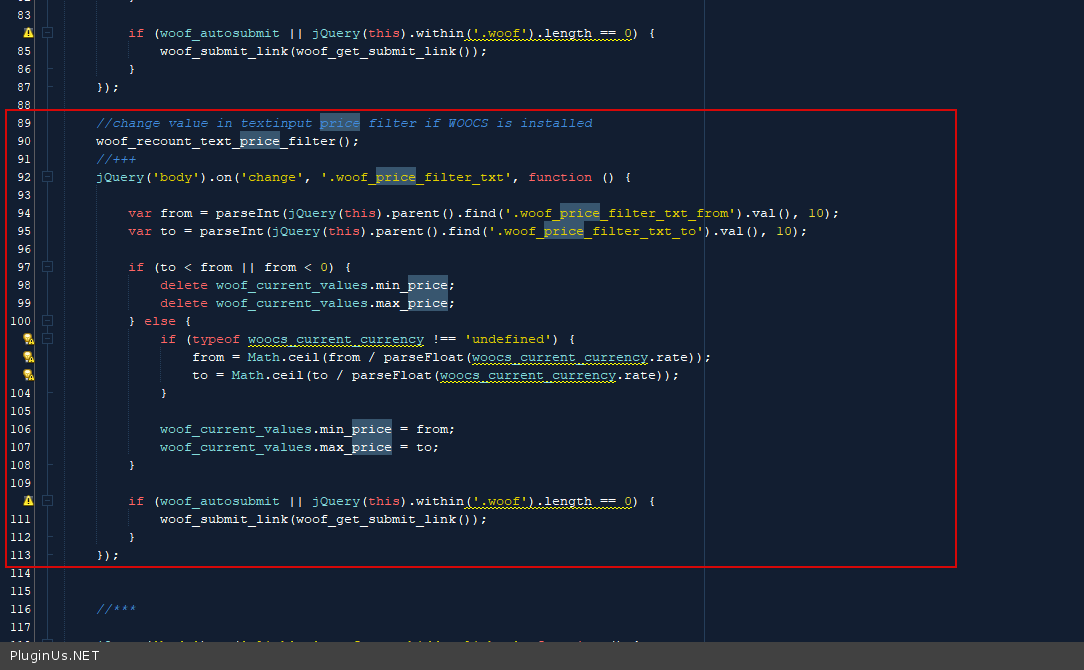
Task: Open the lightbulb hint on the 'from = Math.ceil' line
Action: (x=28, y=357)
